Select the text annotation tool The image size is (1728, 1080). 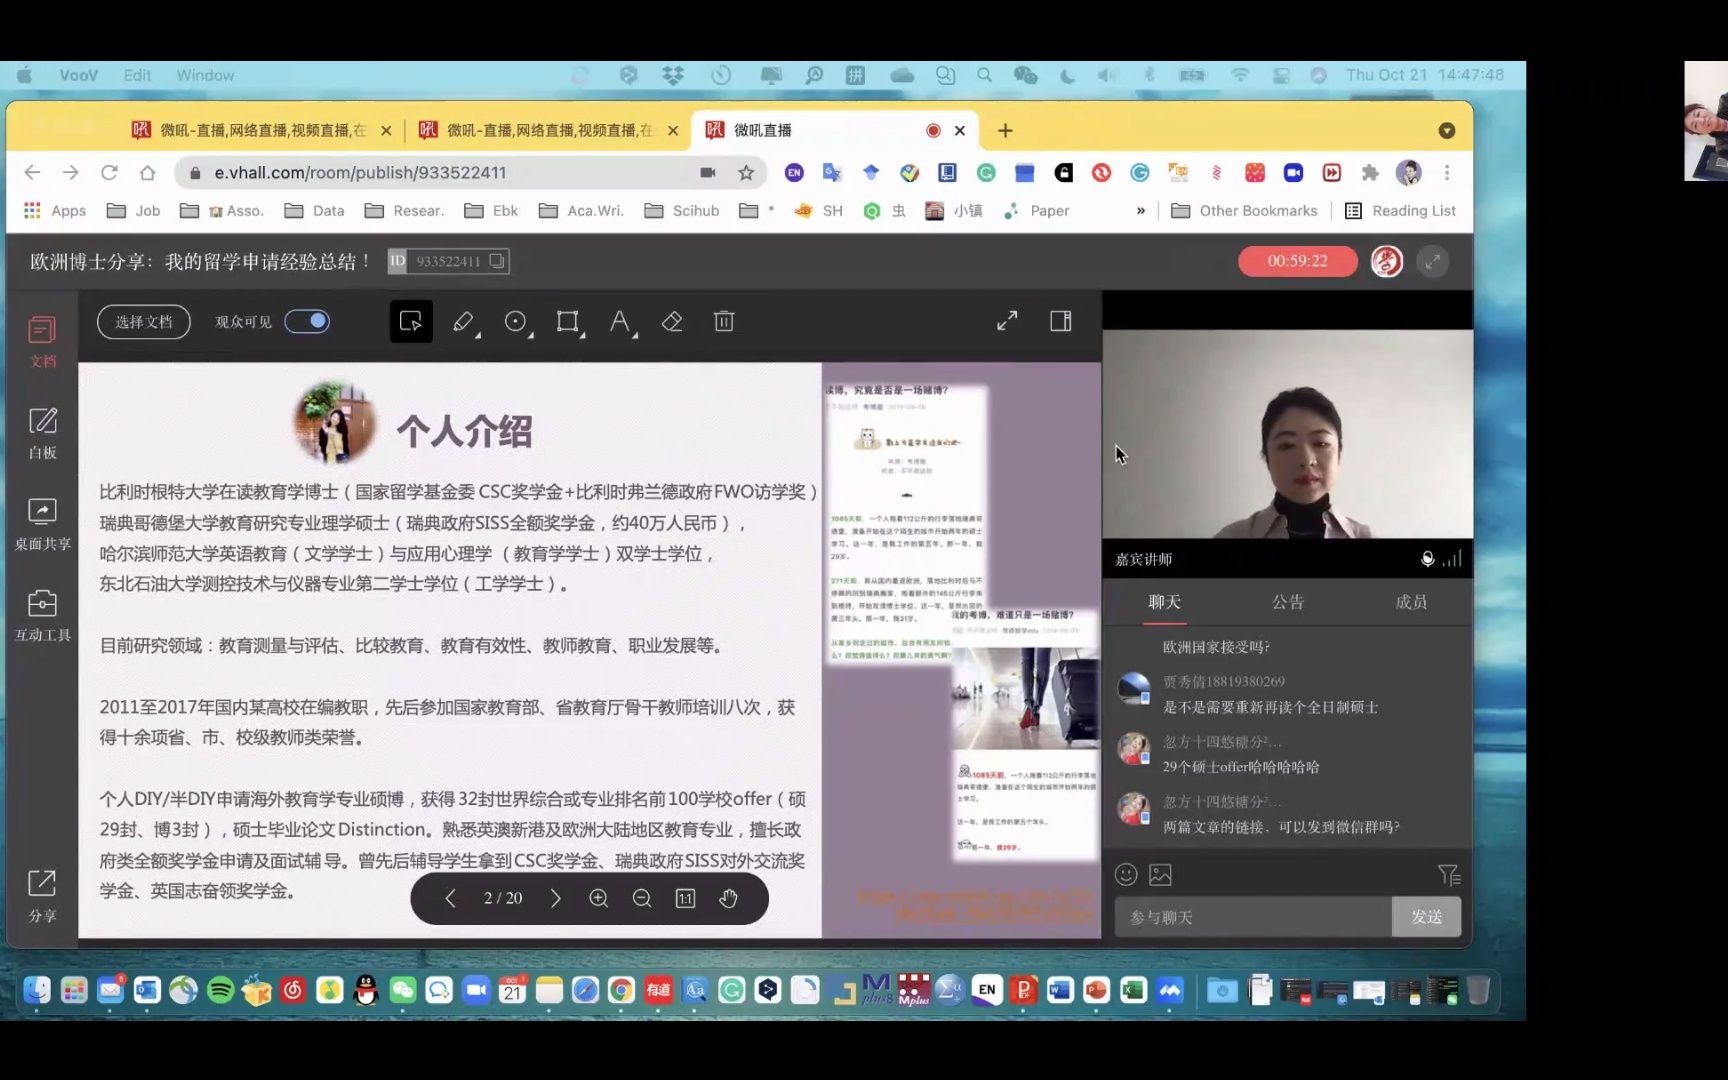tap(620, 321)
